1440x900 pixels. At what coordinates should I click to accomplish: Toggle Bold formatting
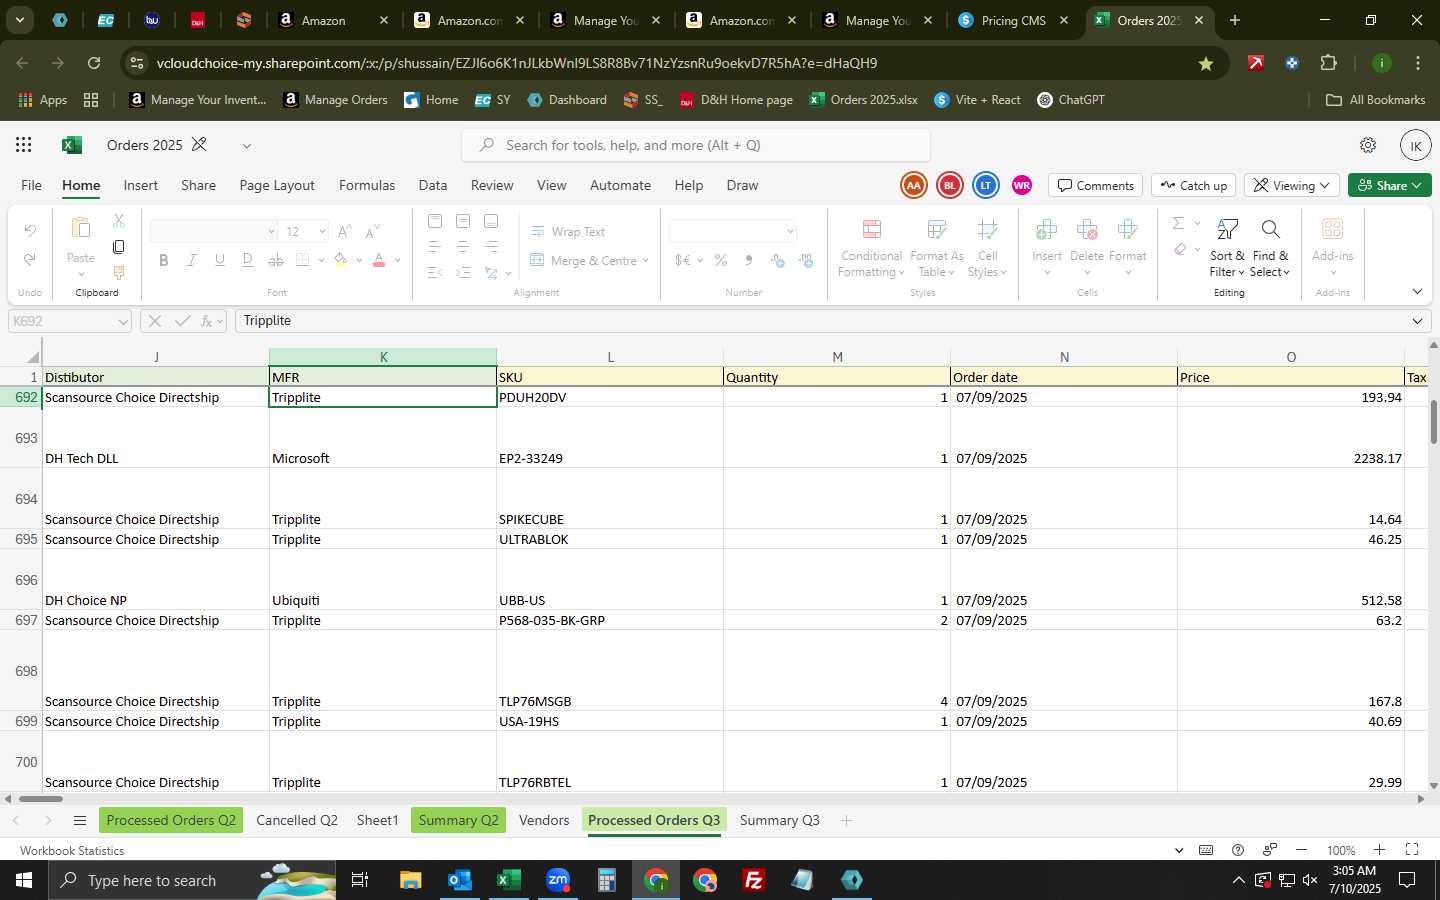coord(163,260)
